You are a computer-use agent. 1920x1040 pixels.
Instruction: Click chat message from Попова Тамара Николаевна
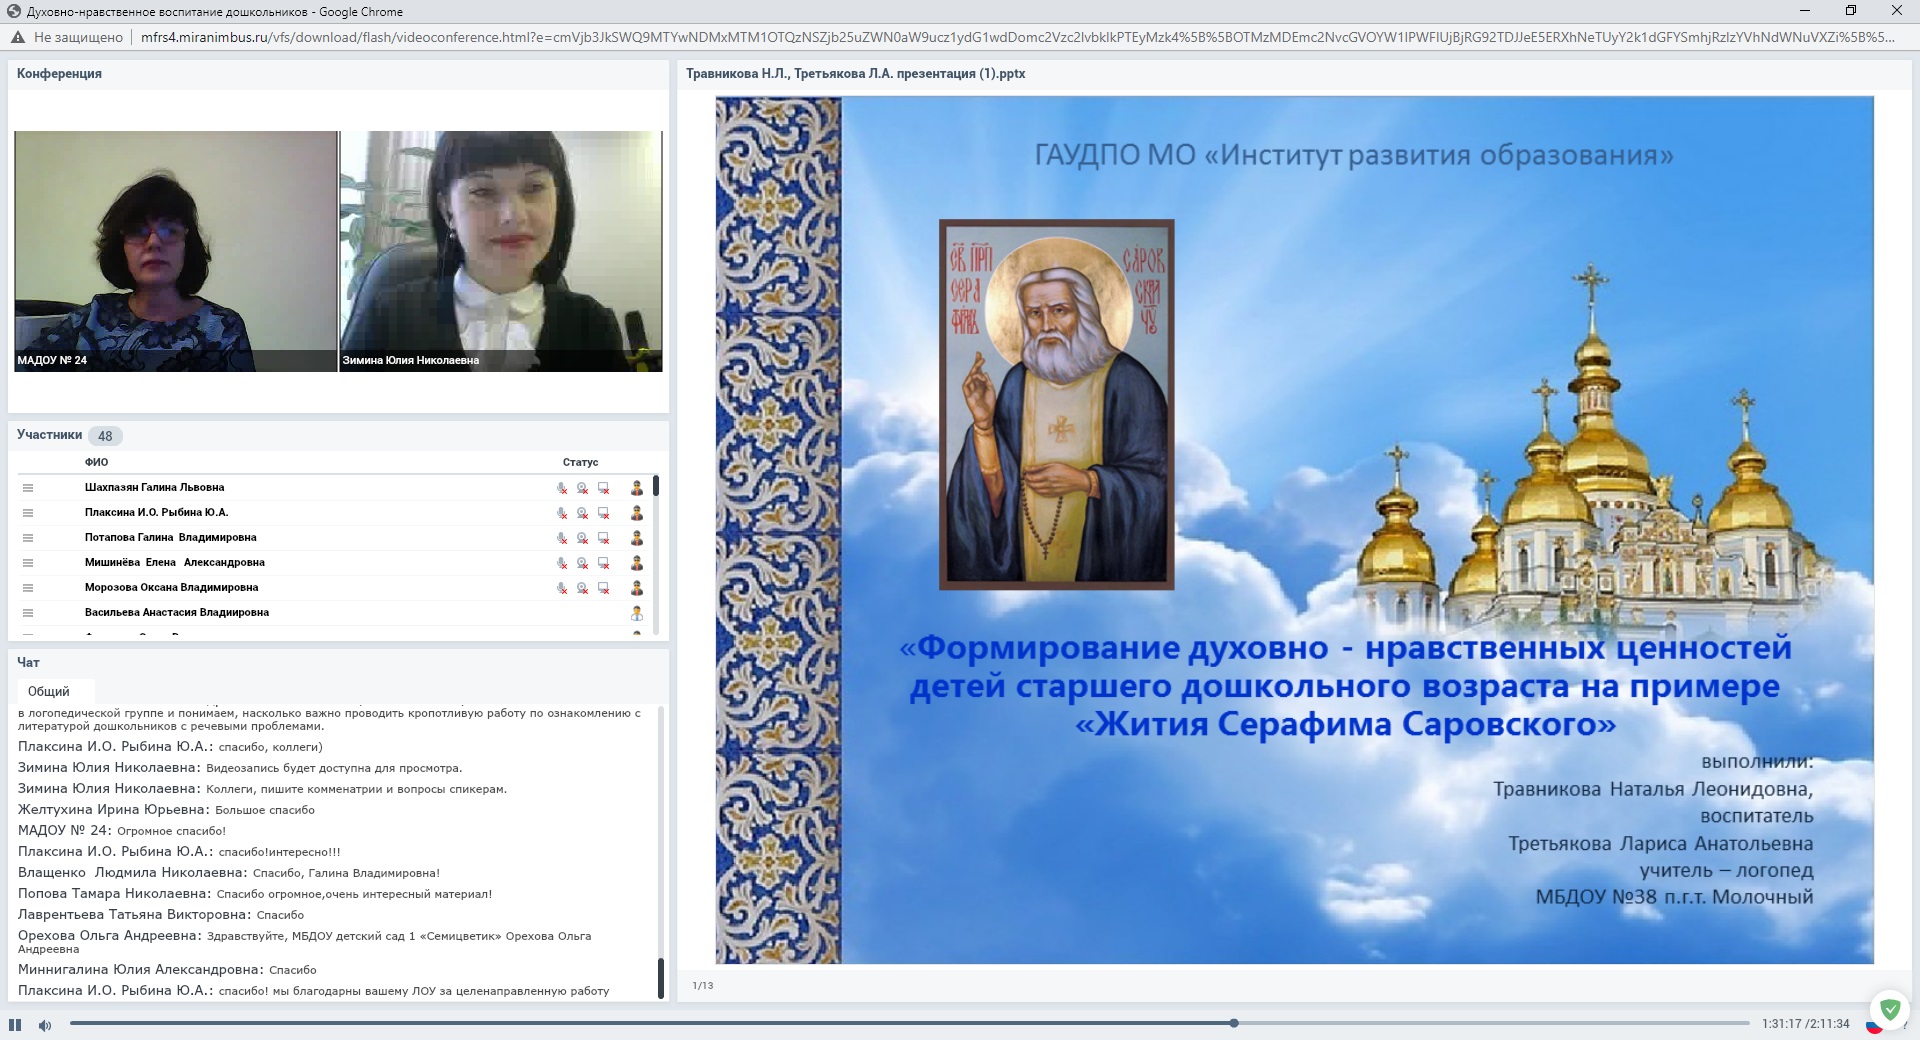(255, 894)
